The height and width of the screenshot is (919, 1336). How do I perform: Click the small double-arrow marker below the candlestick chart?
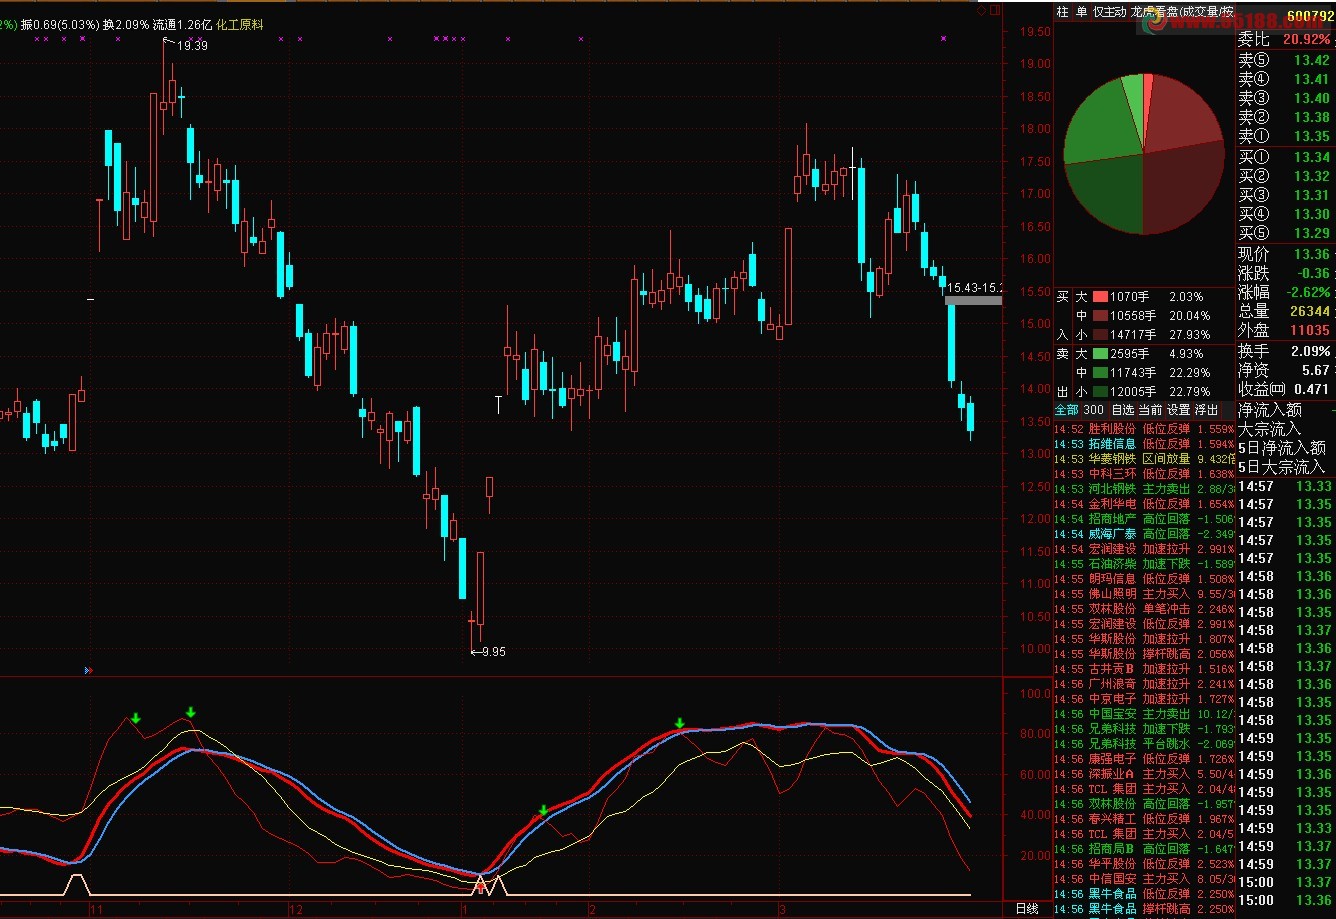tap(89, 670)
